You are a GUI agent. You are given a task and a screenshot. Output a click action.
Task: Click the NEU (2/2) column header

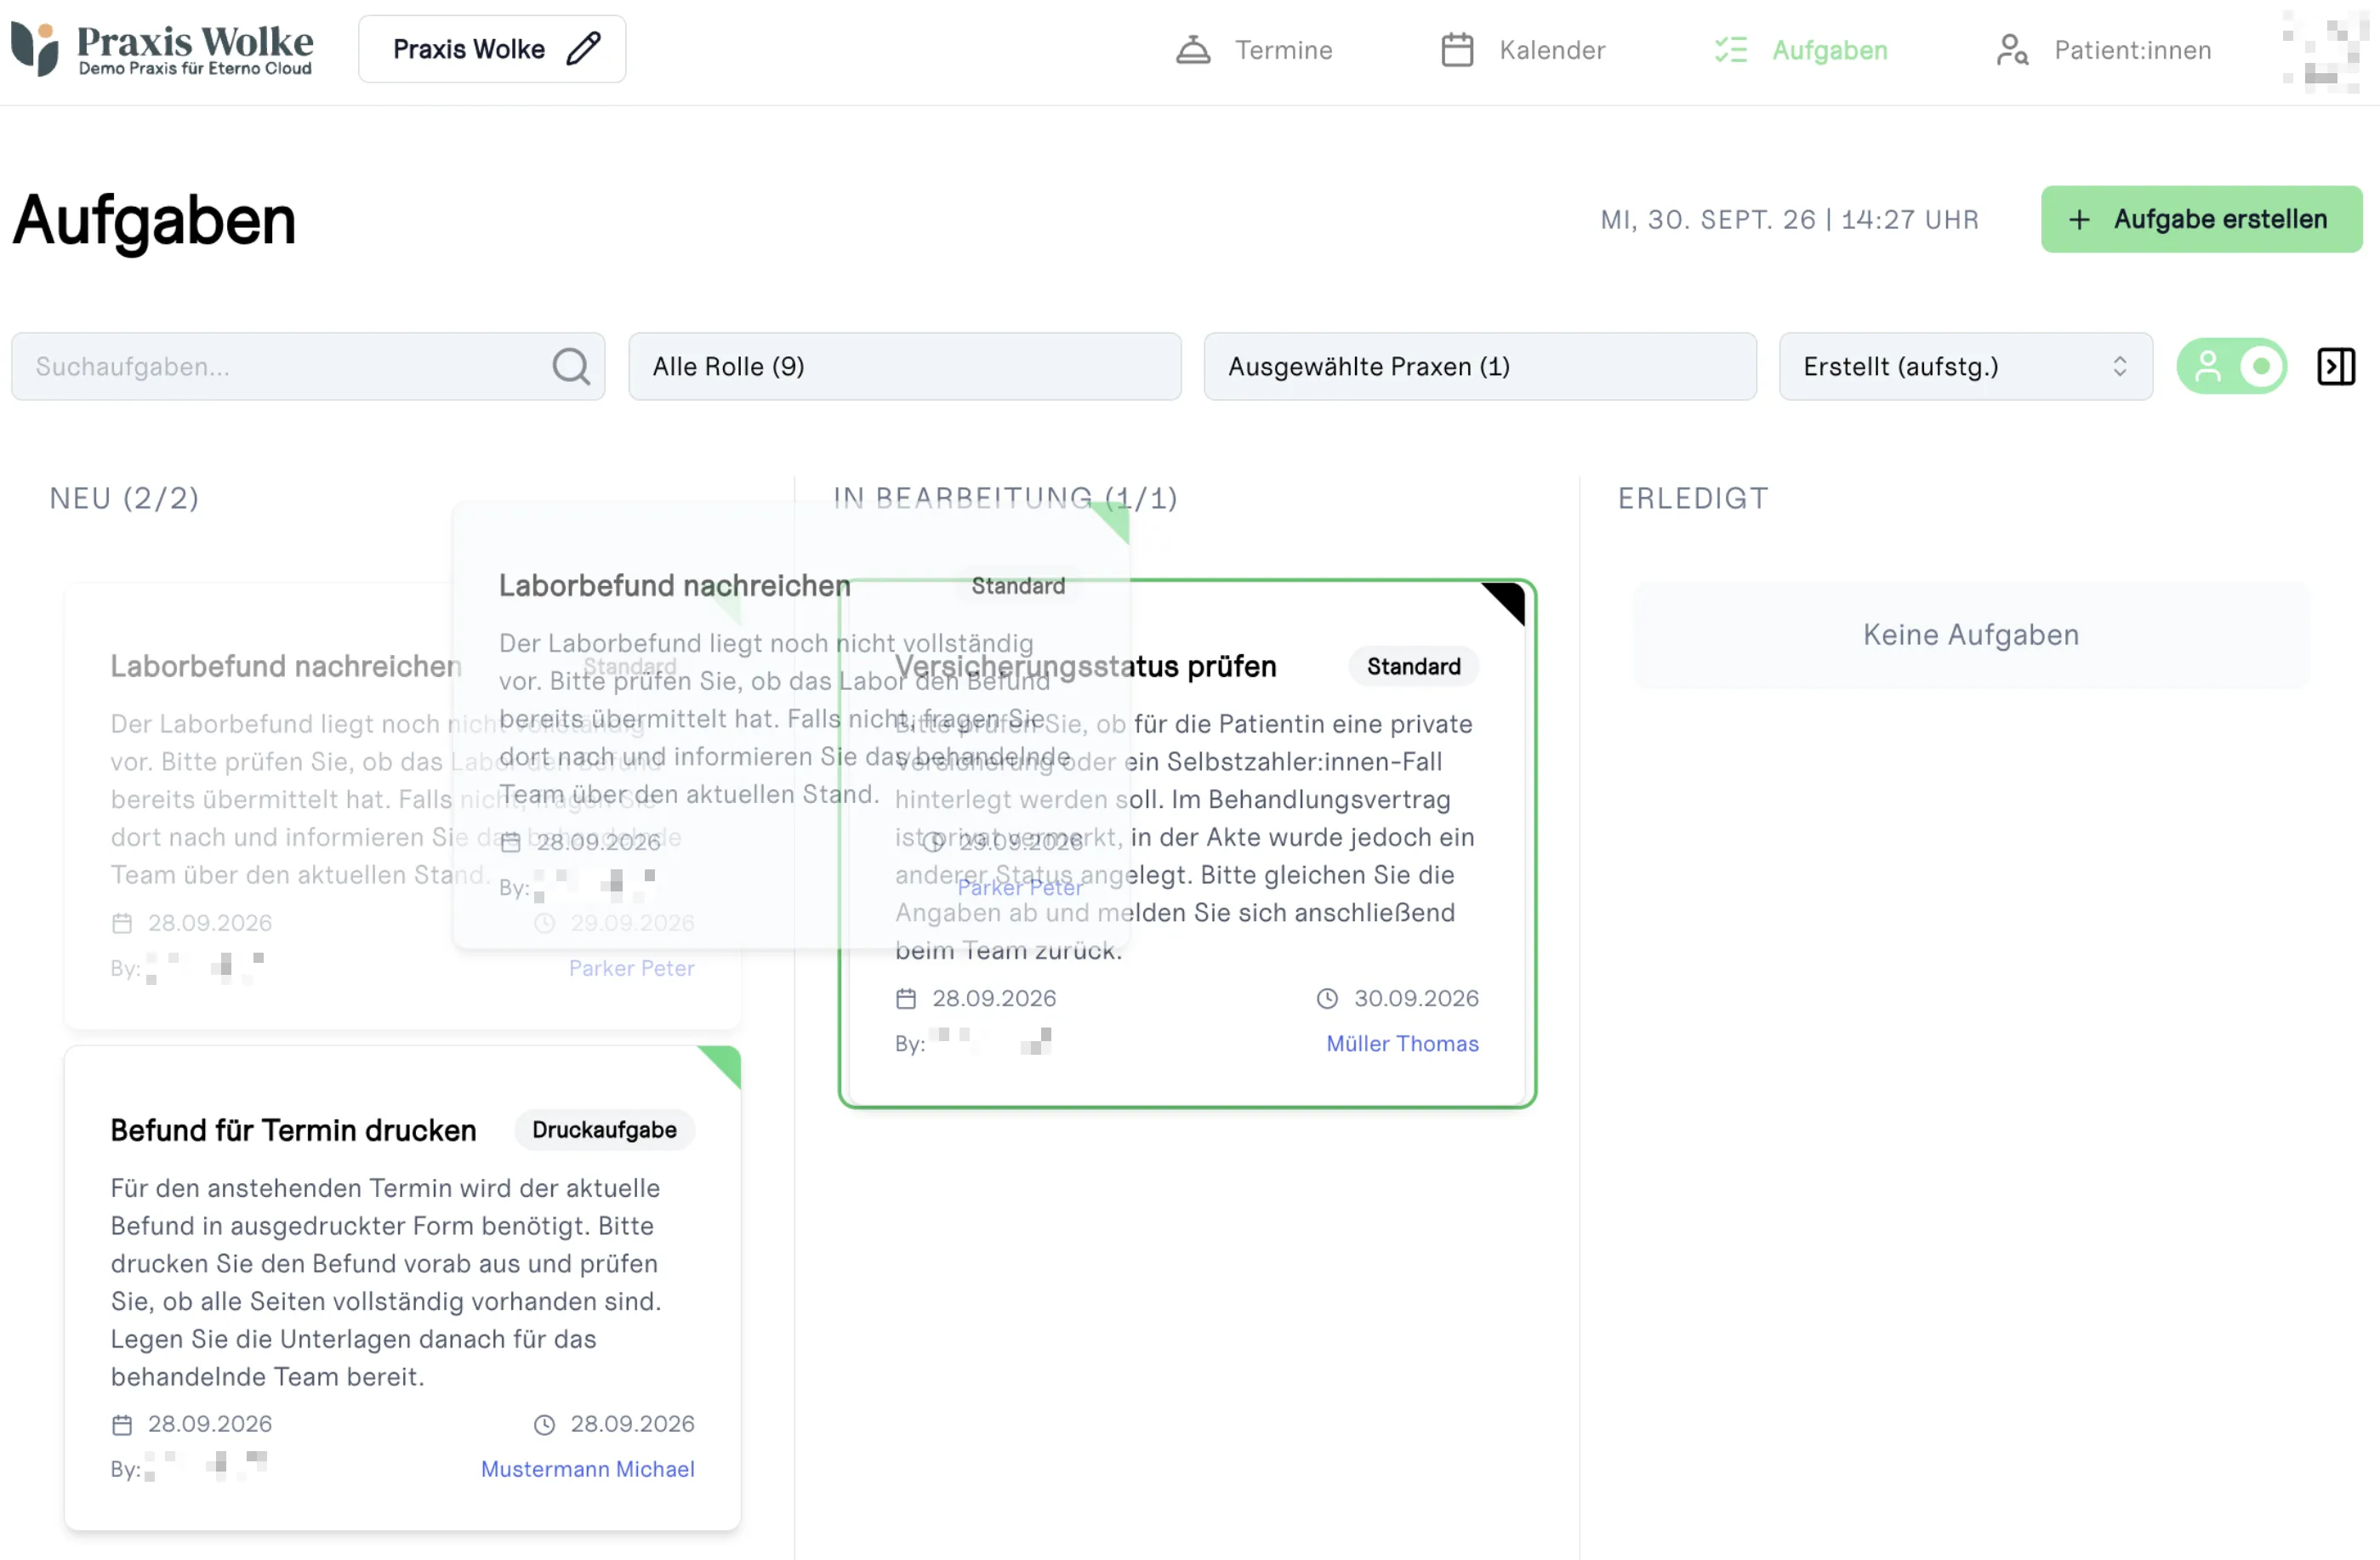coord(124,498)
